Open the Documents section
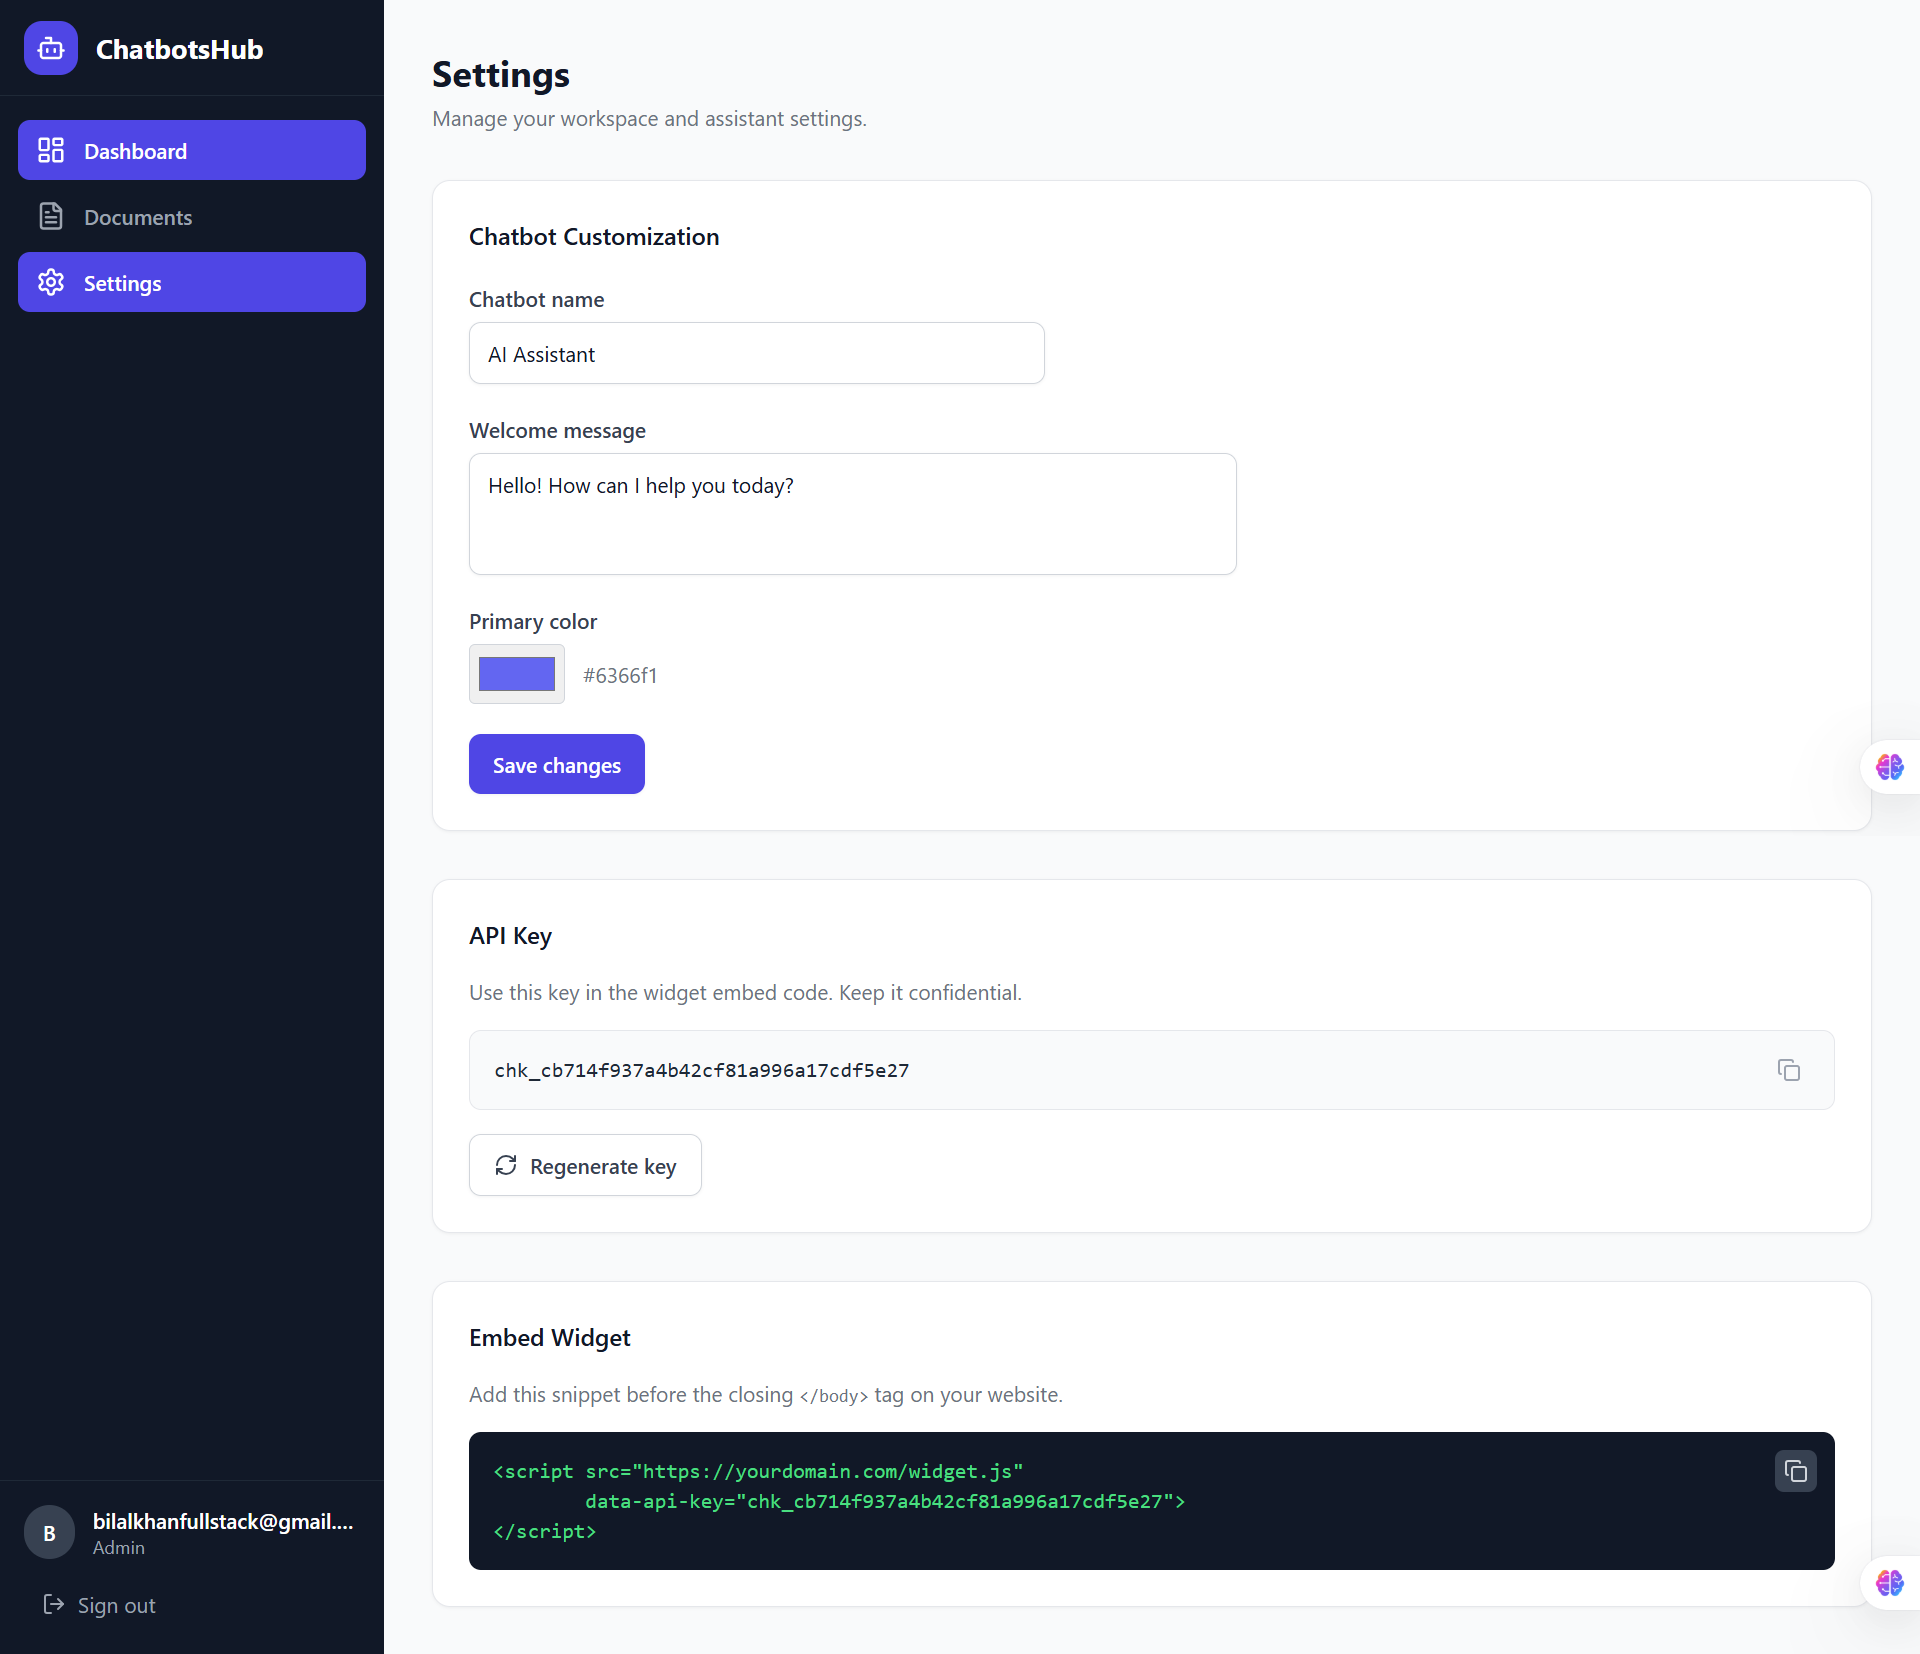This screenshot has height=1654, width=1920. [138, 216]
